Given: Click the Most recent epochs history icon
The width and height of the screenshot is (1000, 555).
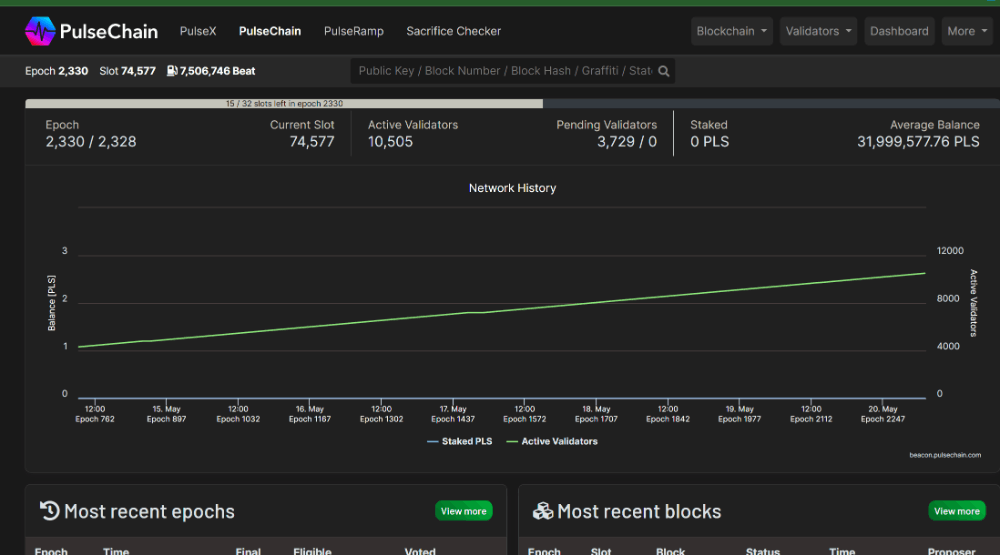Looking at the screenshot, I should coord(50,510).
